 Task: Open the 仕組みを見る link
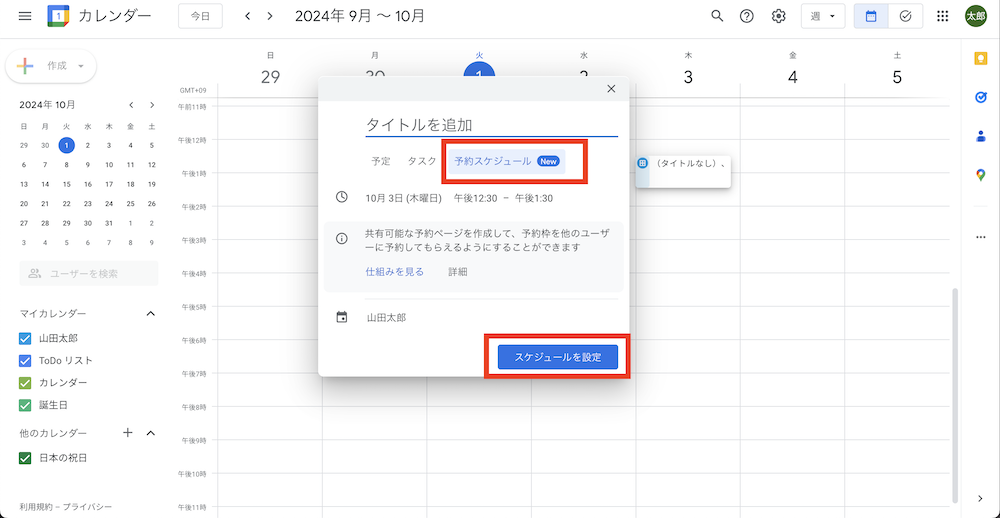(394, 271)
